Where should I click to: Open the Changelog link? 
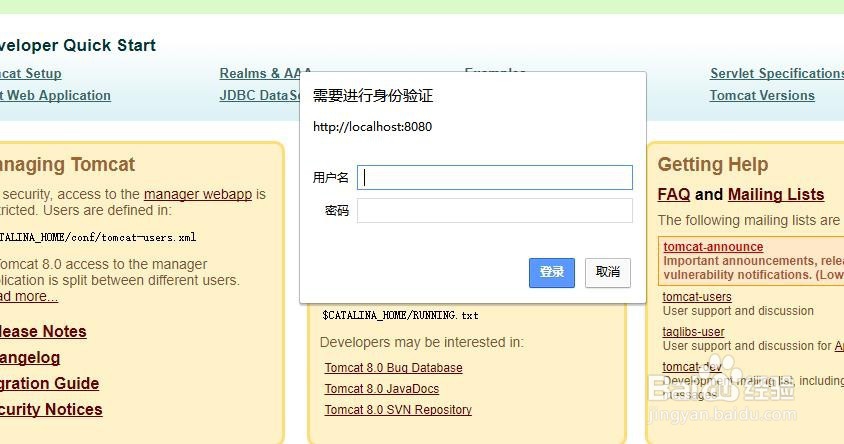(x=30, y=358)
